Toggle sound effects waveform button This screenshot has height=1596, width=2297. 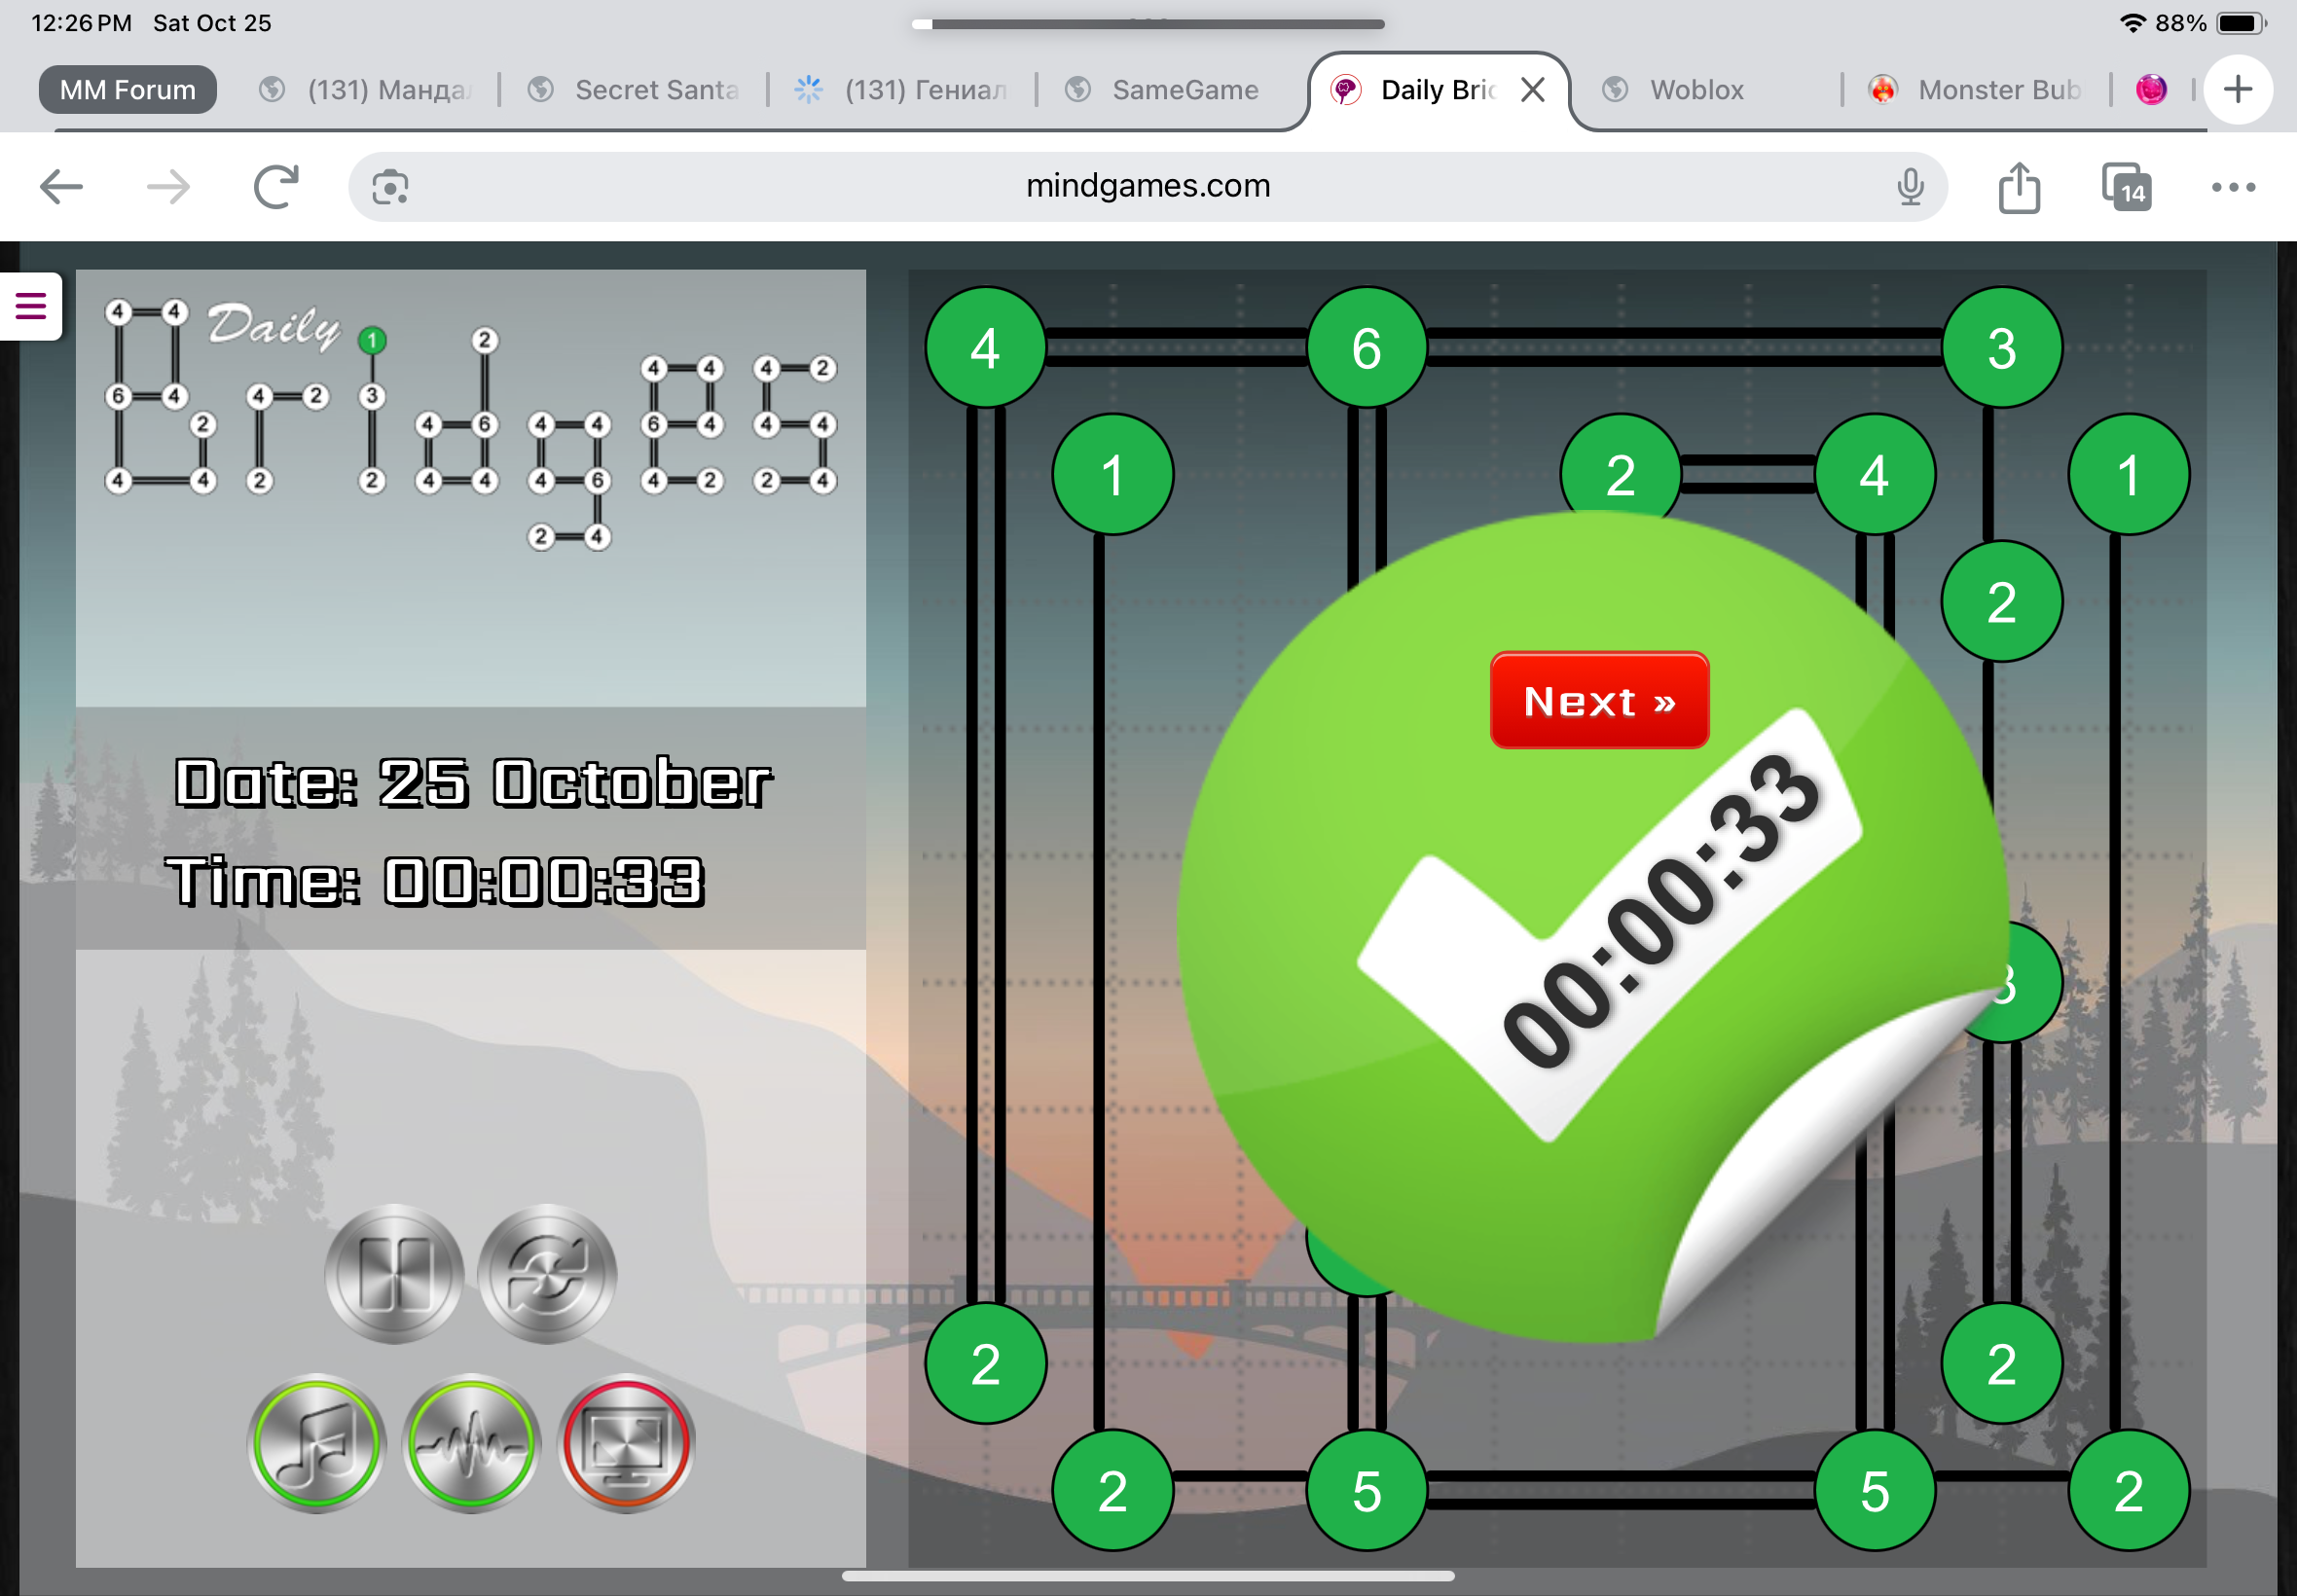point(471,1443)
